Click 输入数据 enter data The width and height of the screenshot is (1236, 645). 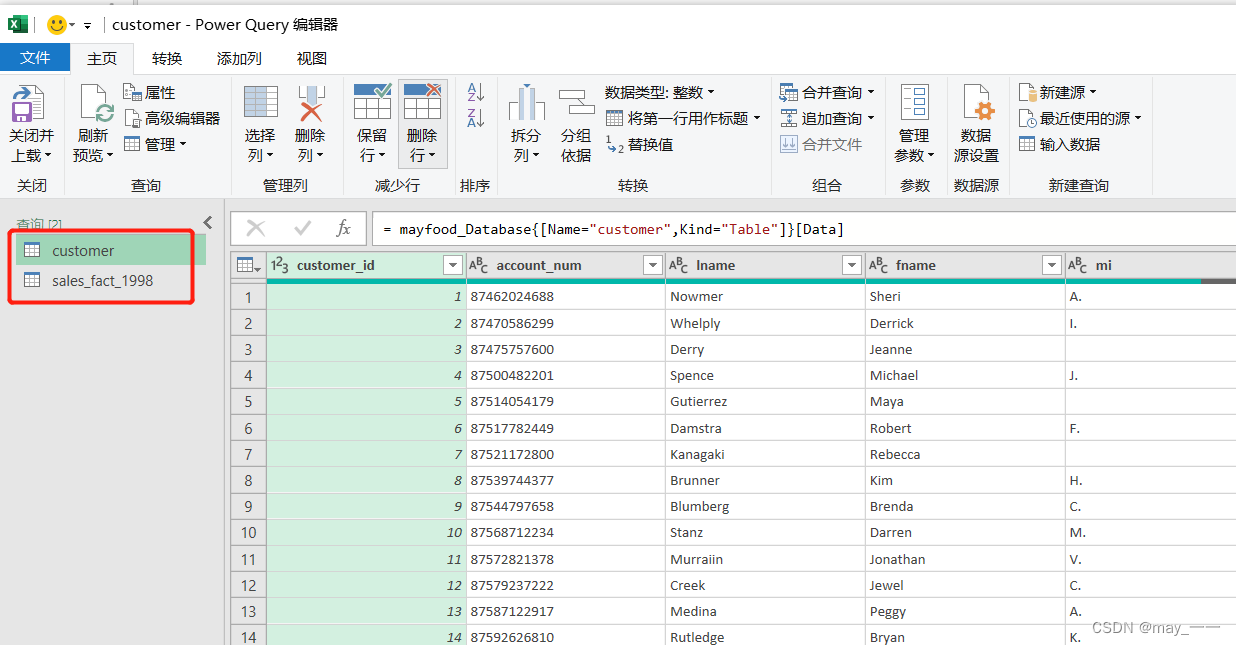[x=1060, y=144]
